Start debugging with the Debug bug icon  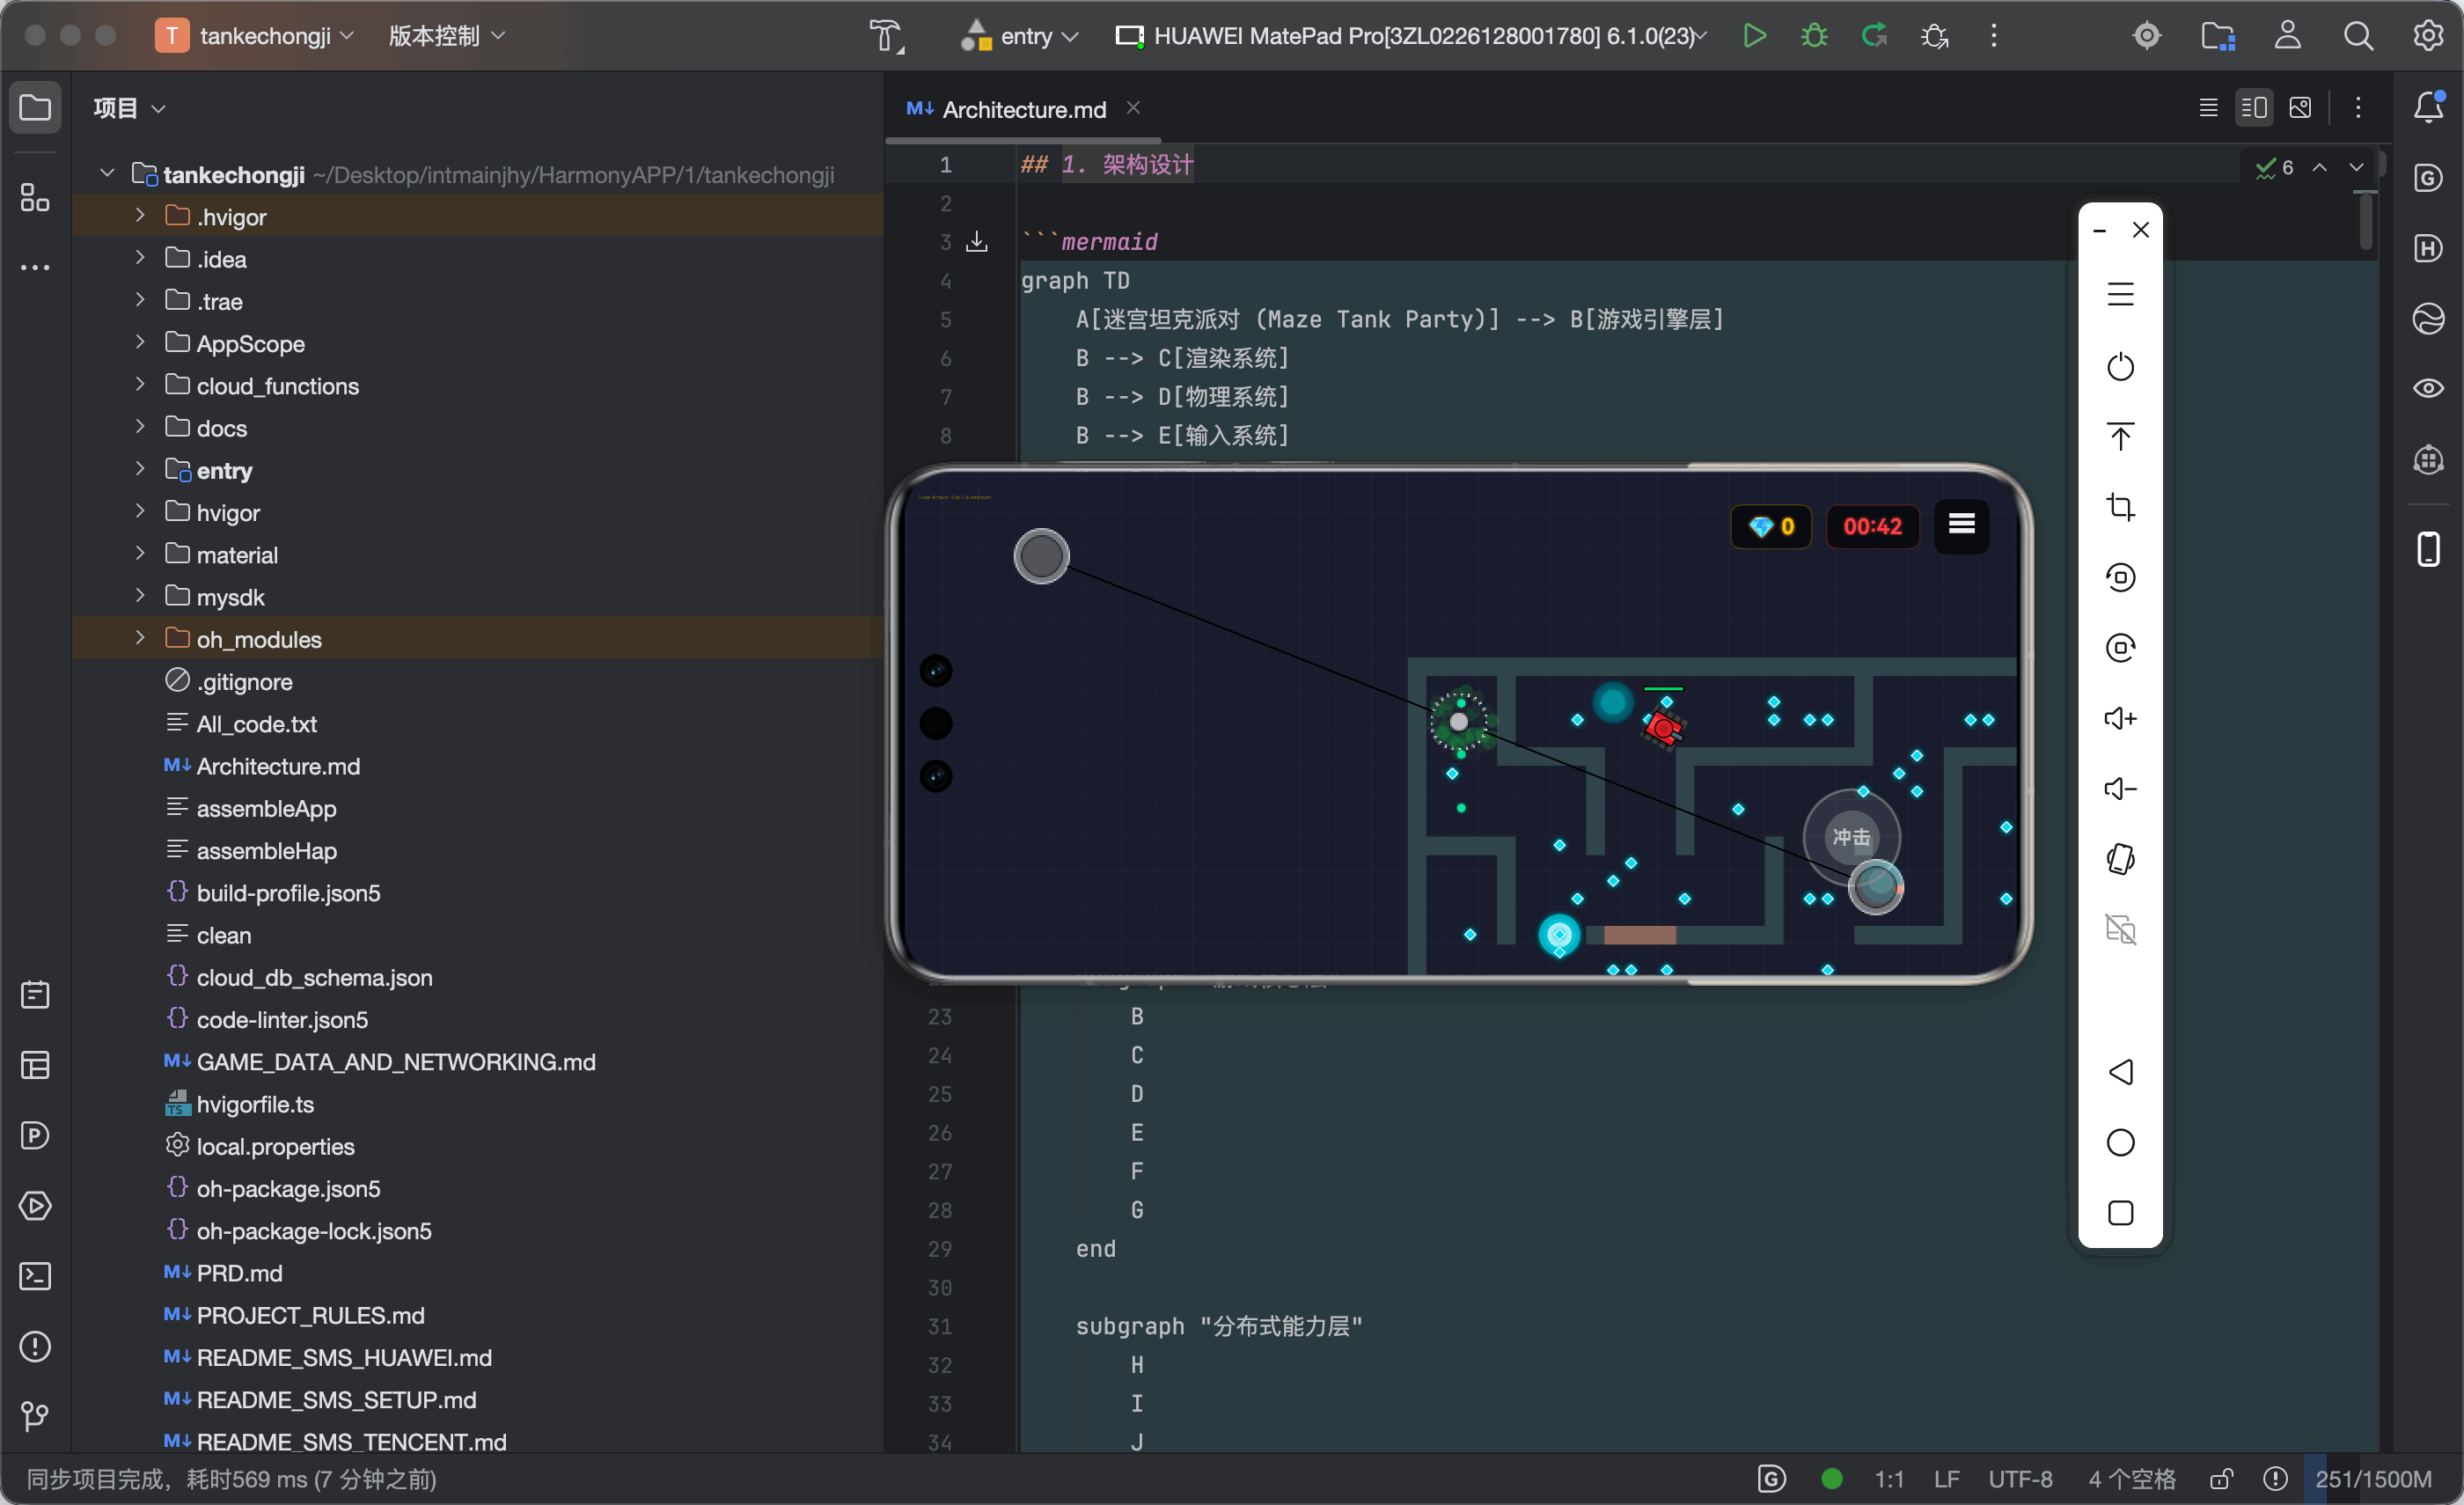(x=1813, y=36)
